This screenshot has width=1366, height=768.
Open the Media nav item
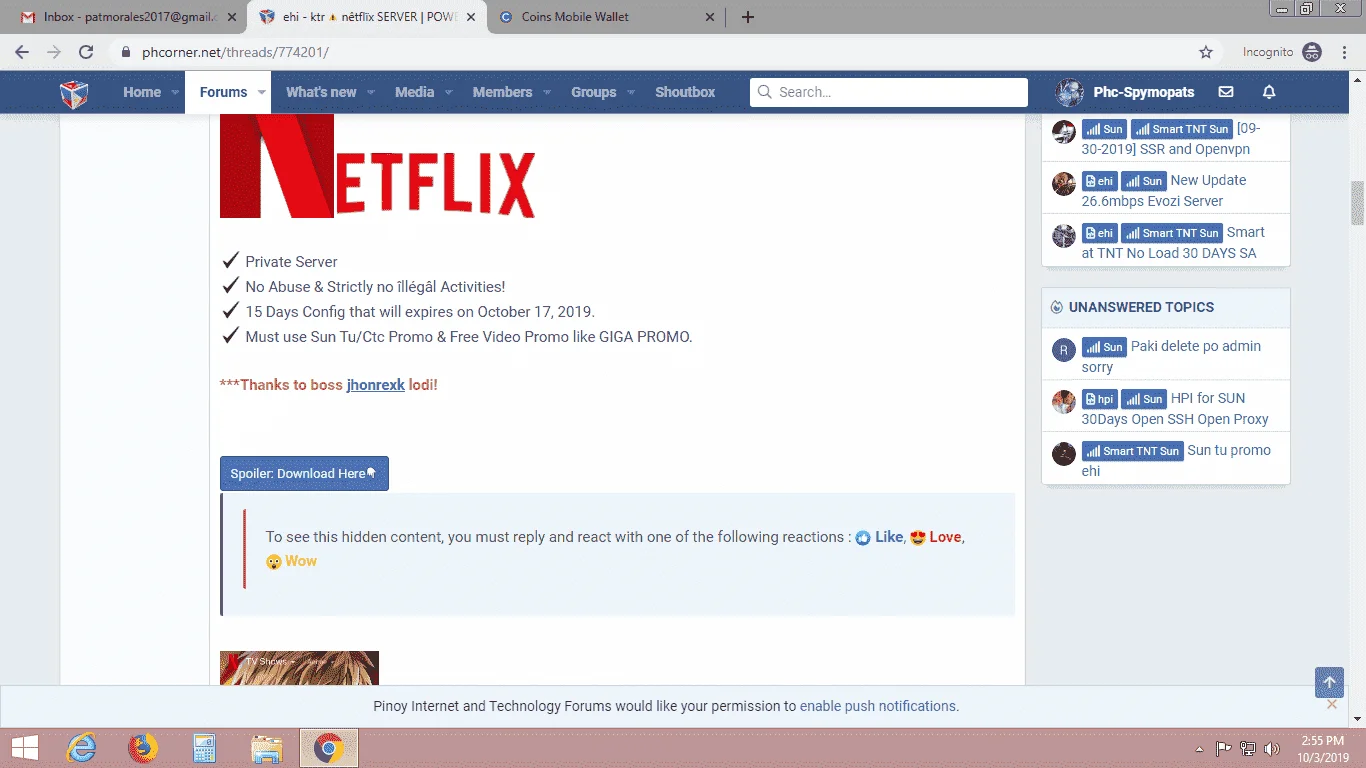click(414, 92)
